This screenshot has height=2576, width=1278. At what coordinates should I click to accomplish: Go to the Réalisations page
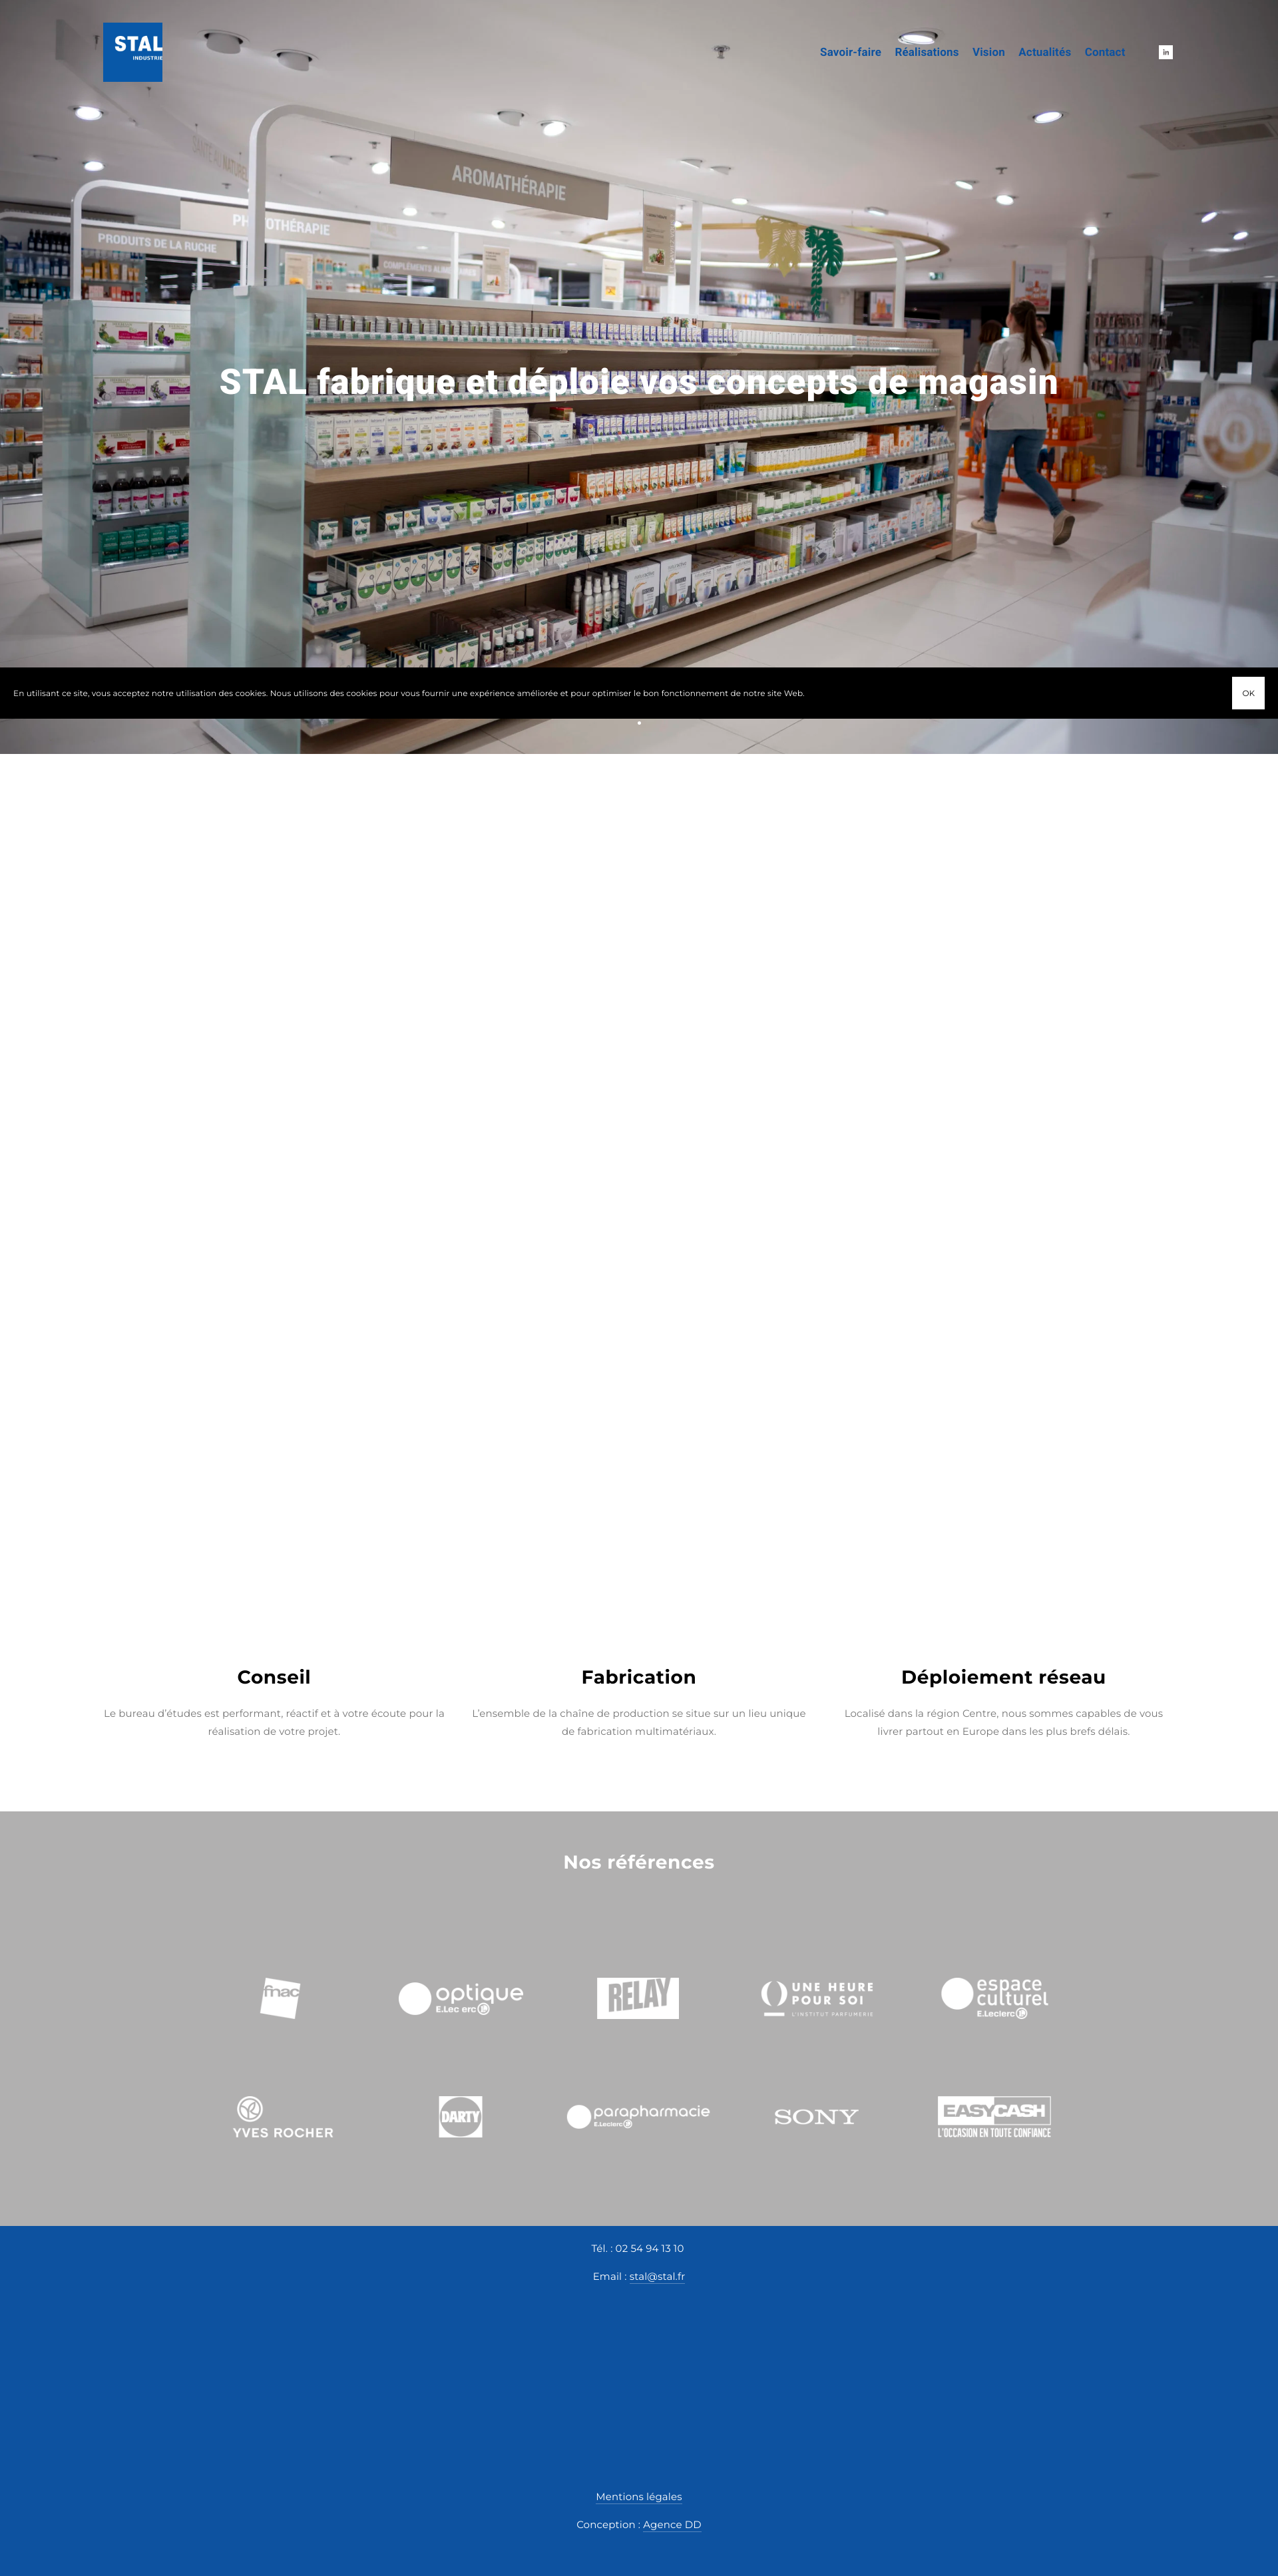926,52
